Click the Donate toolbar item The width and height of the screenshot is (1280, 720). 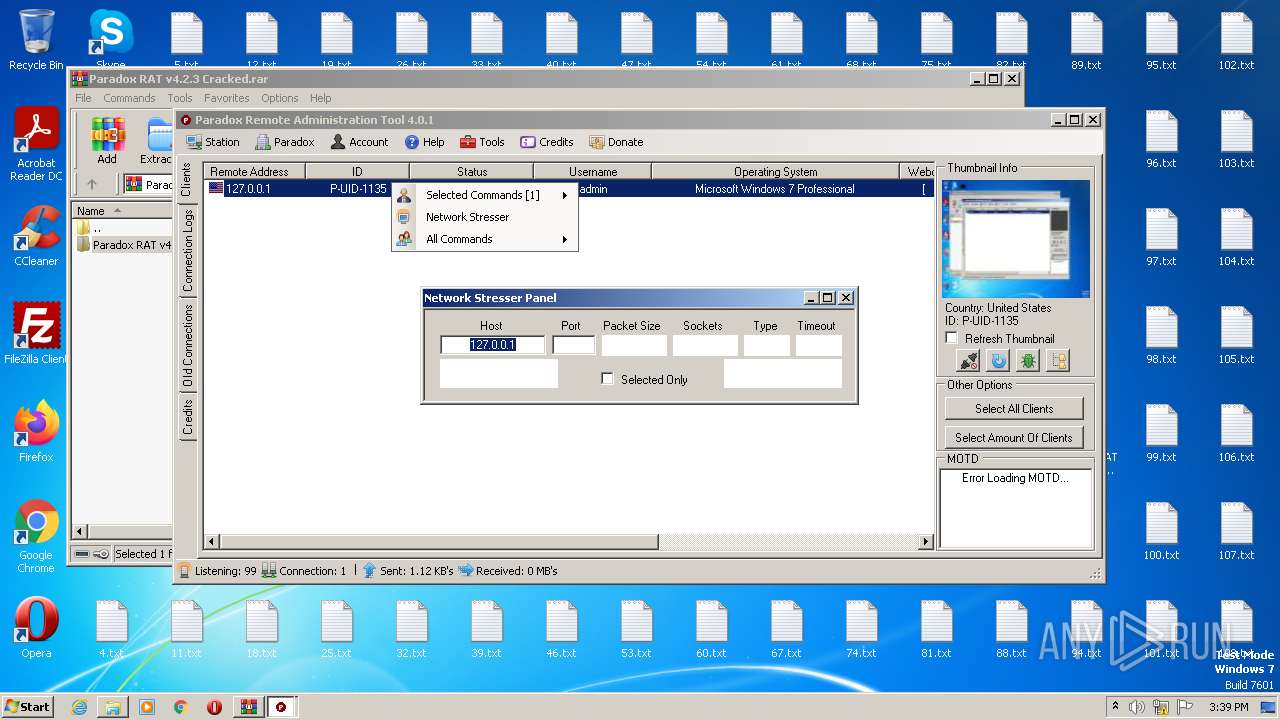click(x=616, y=142)
